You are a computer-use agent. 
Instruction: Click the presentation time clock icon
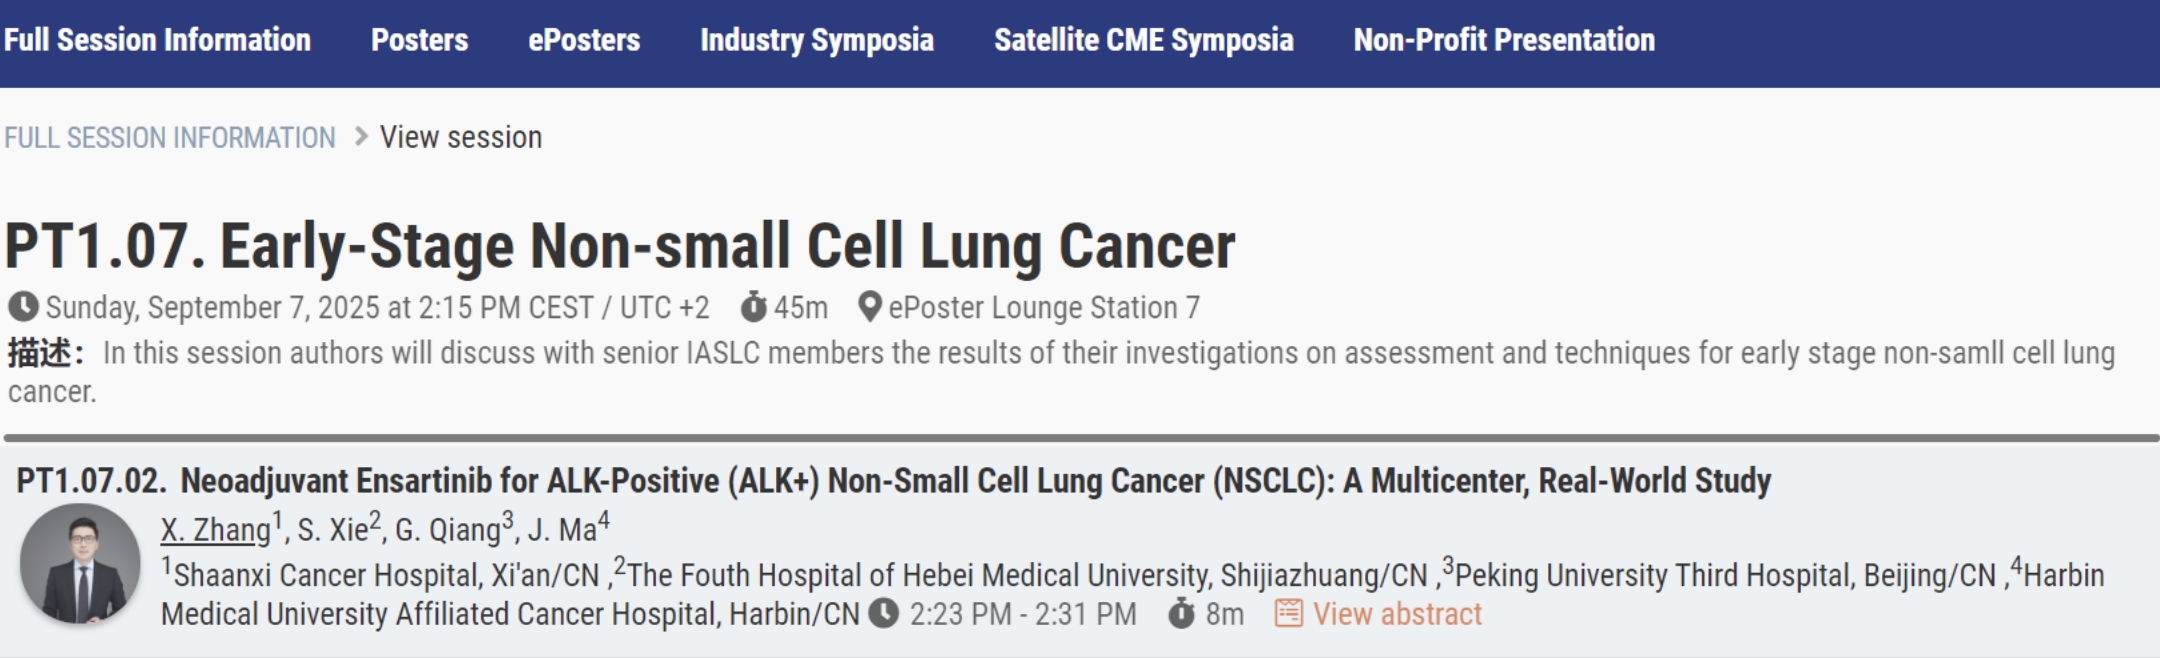click(884, 613)
